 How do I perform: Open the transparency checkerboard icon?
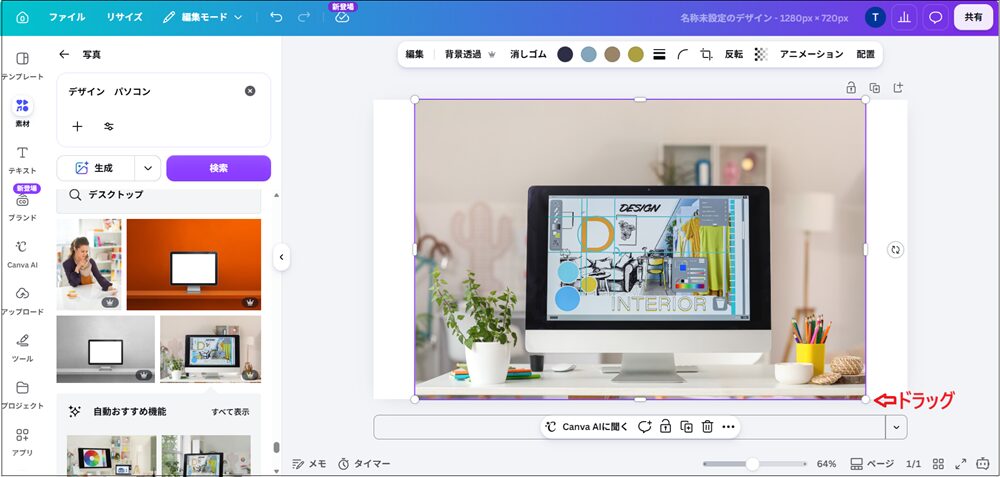point(761,55)
